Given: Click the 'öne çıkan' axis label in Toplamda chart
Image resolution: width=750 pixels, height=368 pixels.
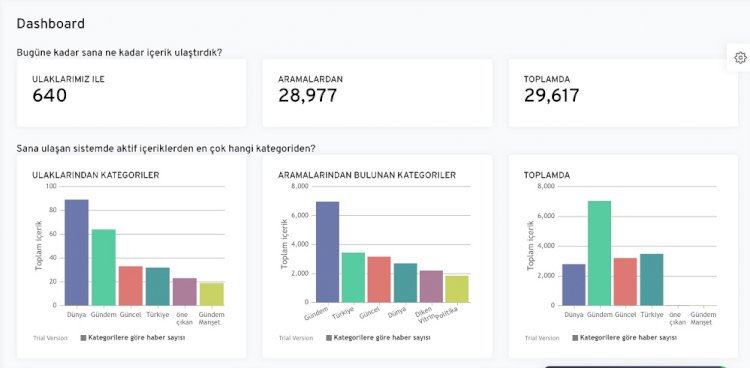Looking at the screenshot, I should [677, 319].
